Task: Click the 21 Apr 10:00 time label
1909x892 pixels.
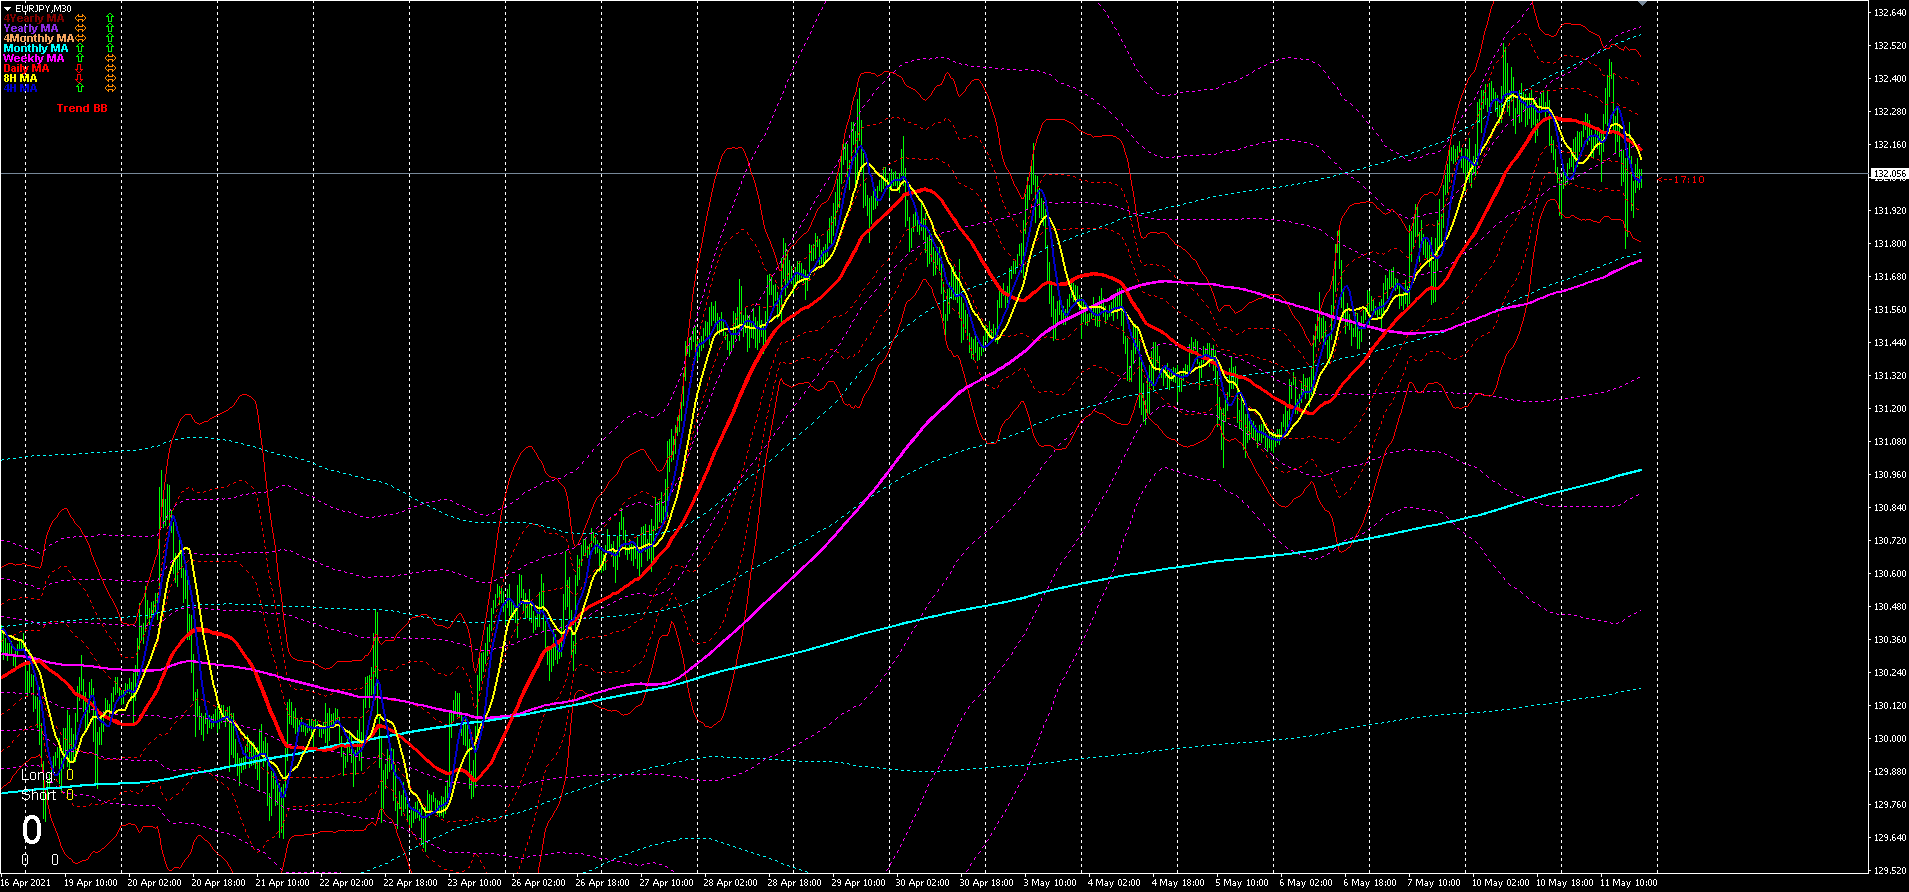Action: tap(283, 883)
